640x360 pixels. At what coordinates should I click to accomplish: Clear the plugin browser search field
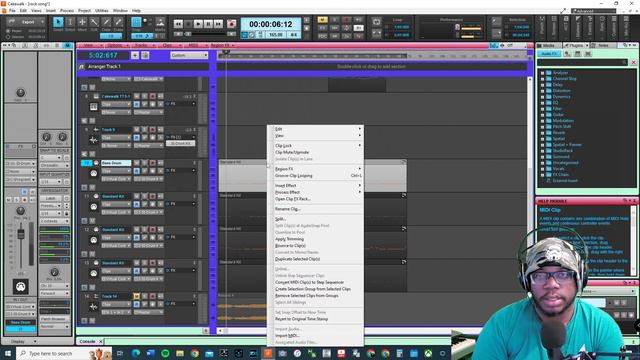[x=633, y=62]
